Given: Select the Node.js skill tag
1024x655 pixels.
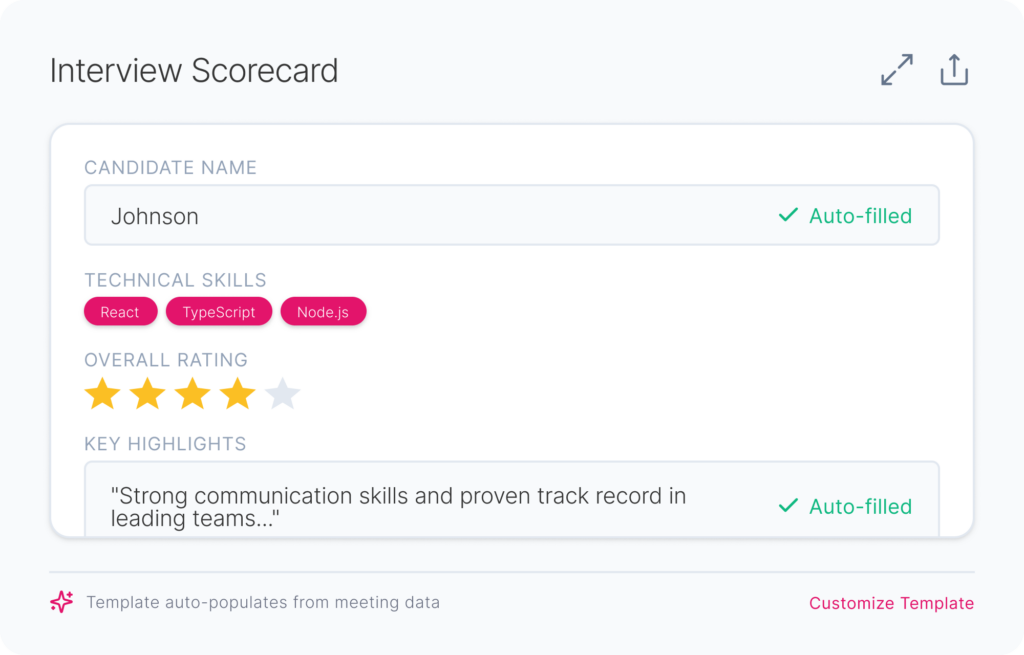Looking at the screenshot, I should pos(323,312).
